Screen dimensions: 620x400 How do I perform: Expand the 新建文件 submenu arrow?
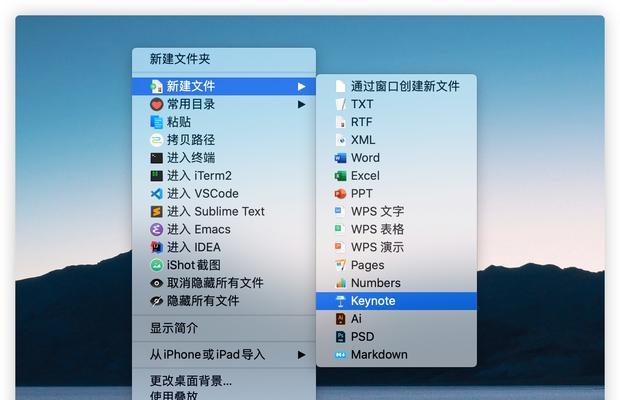[302, 86]
